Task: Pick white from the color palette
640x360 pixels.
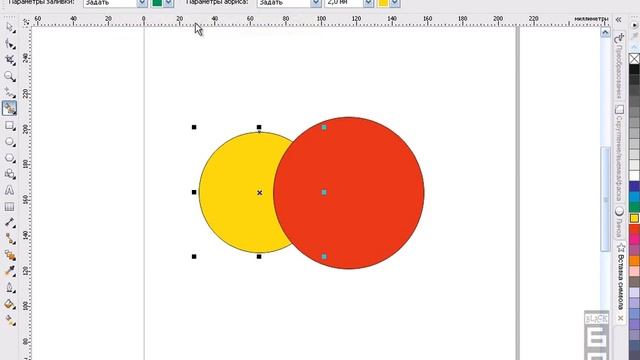Action: [634, 176]
